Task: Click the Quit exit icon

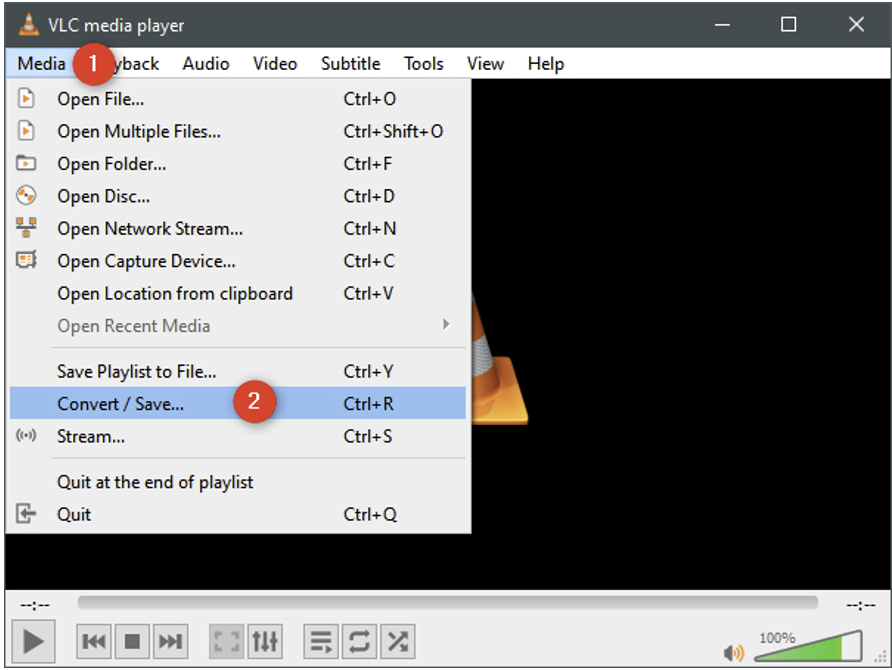Action: click(26, 514)
